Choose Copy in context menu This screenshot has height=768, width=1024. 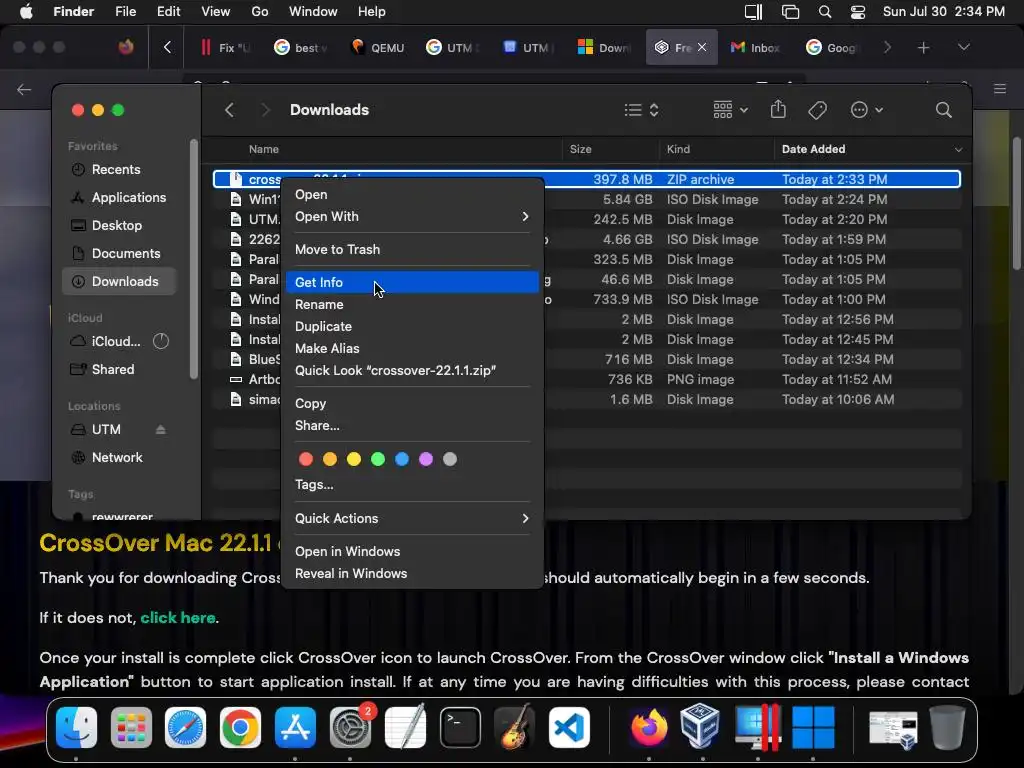coord(412,404)
